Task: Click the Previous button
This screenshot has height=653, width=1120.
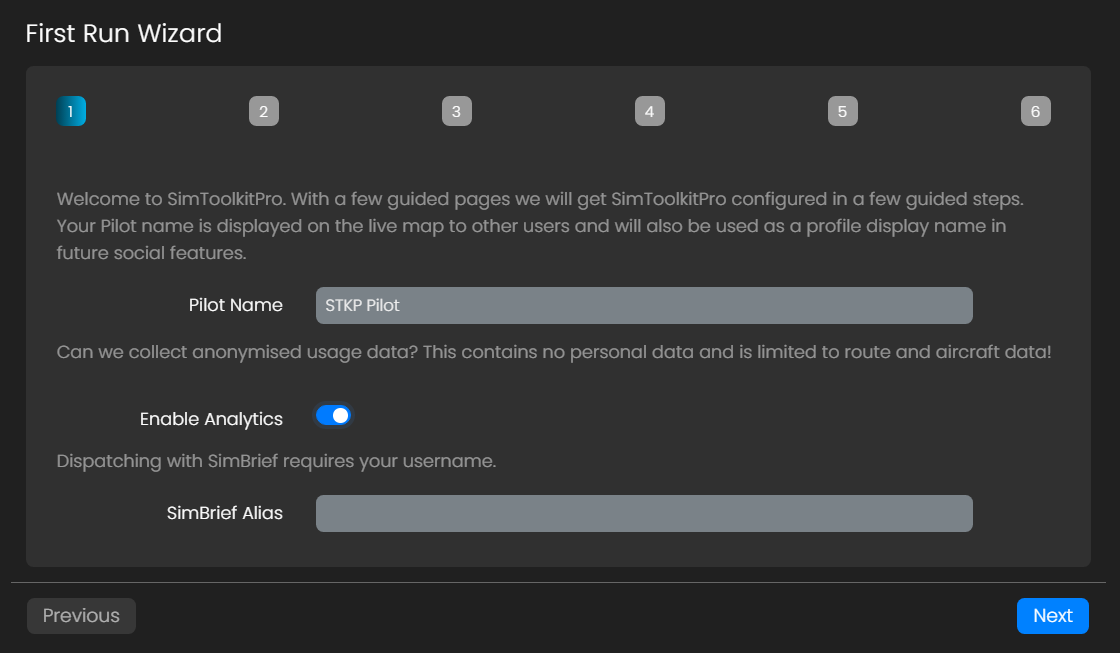Action: point(81,616)
